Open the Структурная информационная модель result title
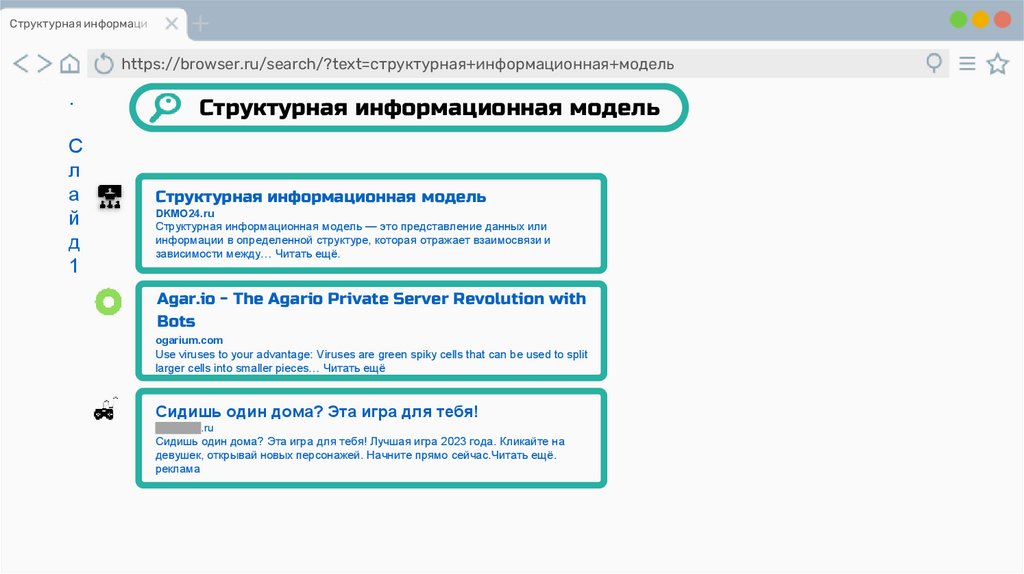The image size is (1024, 574). (321, 197)
